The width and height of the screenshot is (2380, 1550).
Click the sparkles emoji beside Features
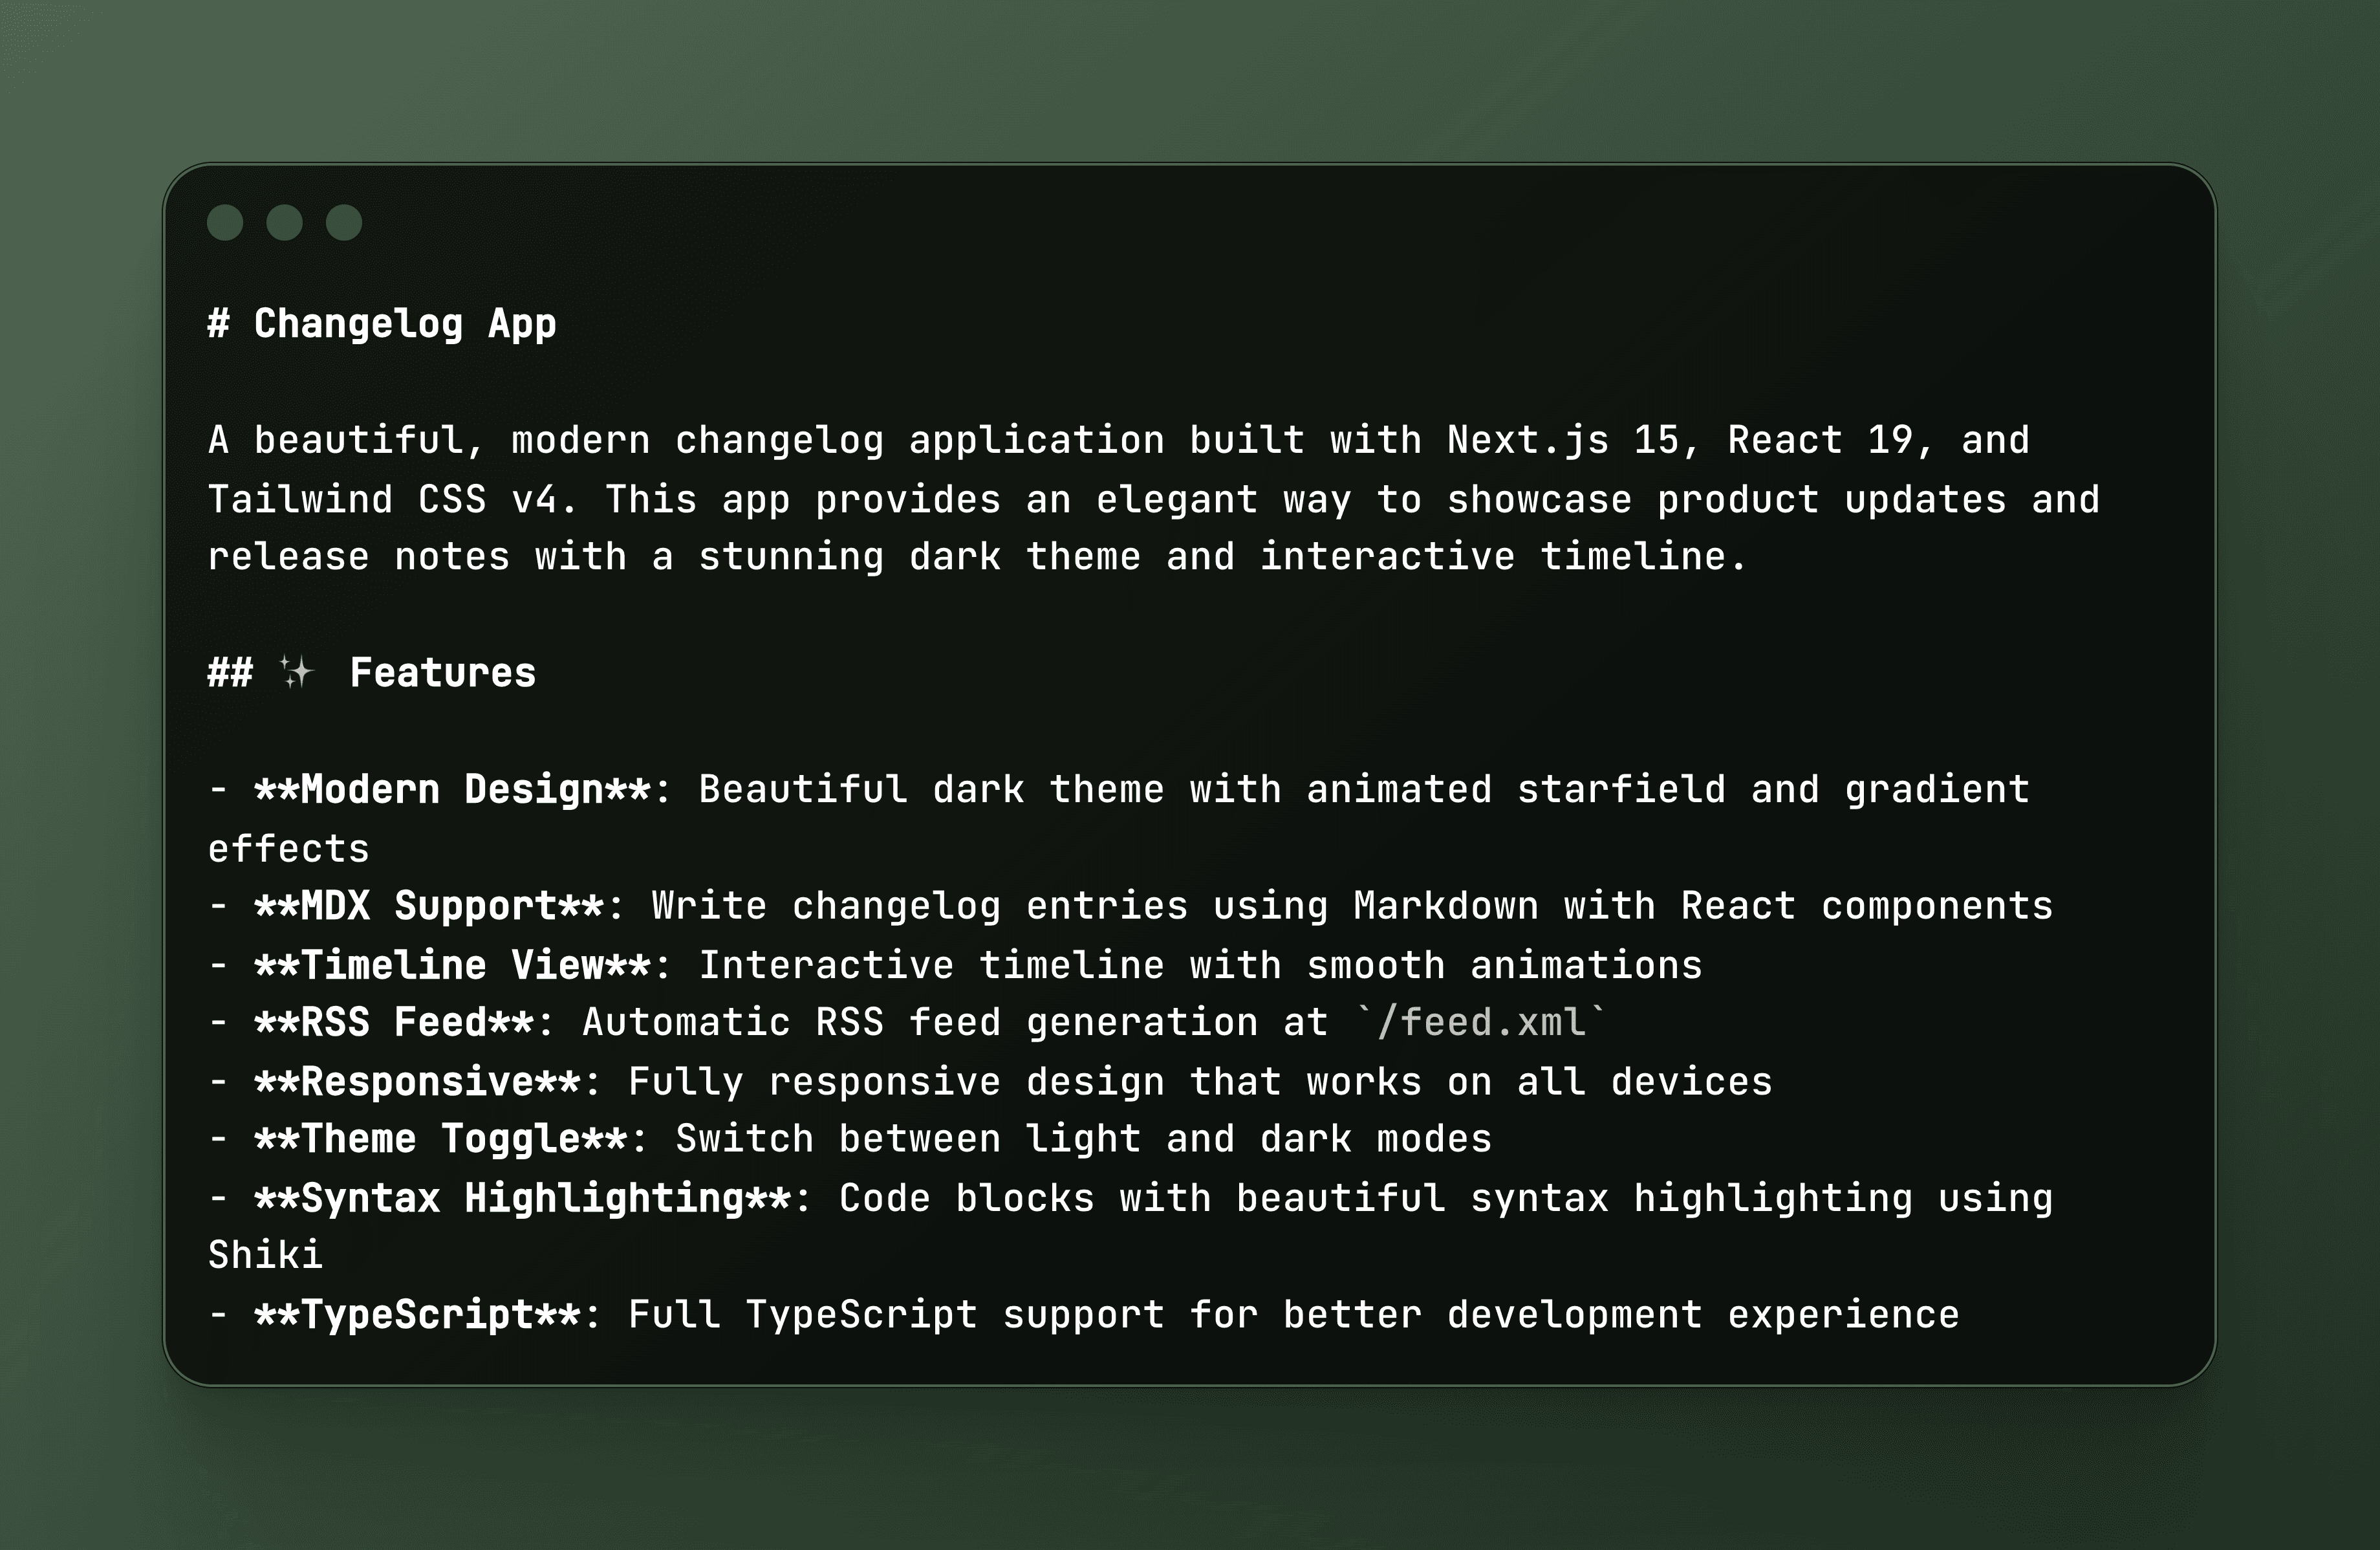[x=296, y=673]
